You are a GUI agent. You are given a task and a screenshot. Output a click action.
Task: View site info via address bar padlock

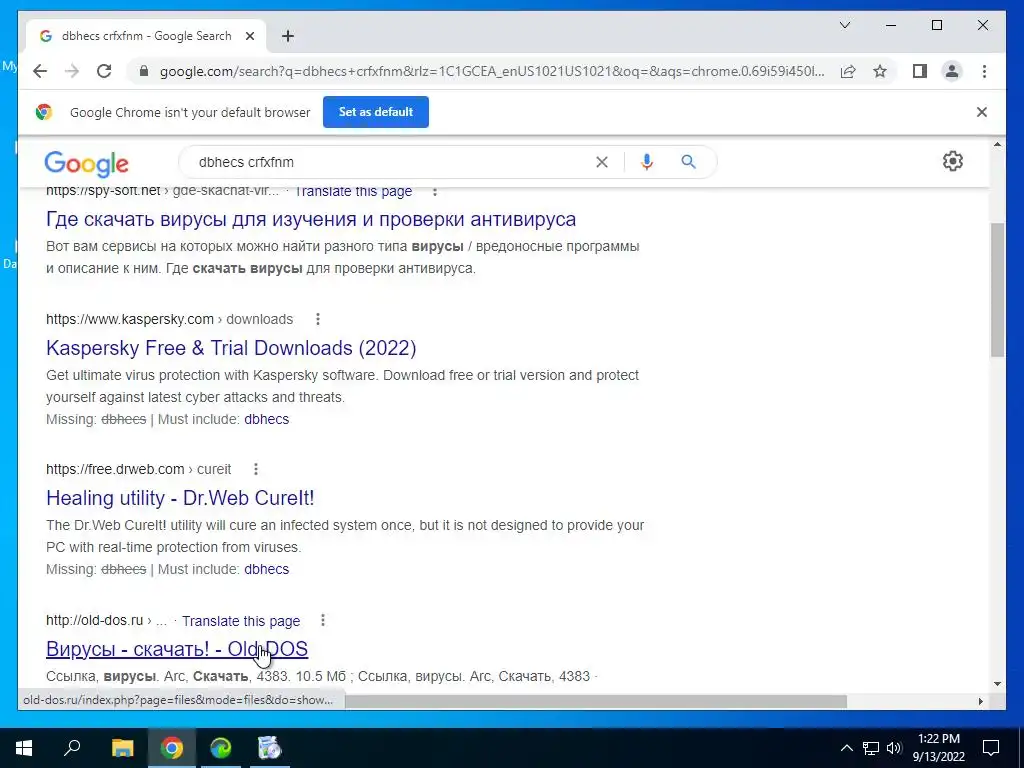144,71
